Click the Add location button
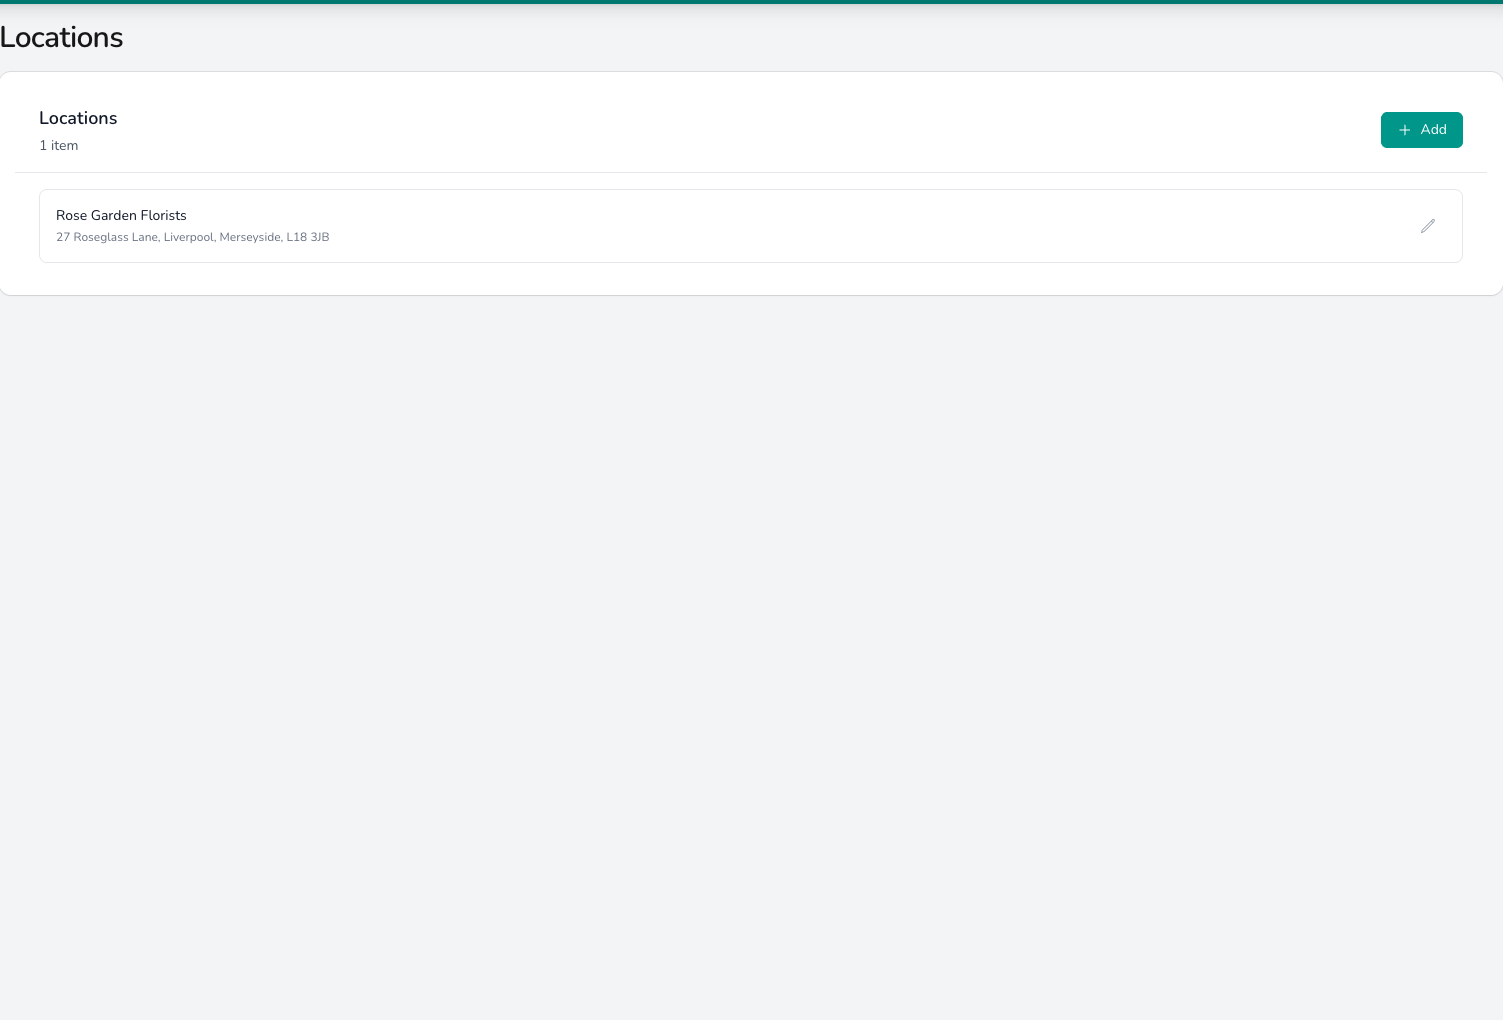 coord(1421,130)
